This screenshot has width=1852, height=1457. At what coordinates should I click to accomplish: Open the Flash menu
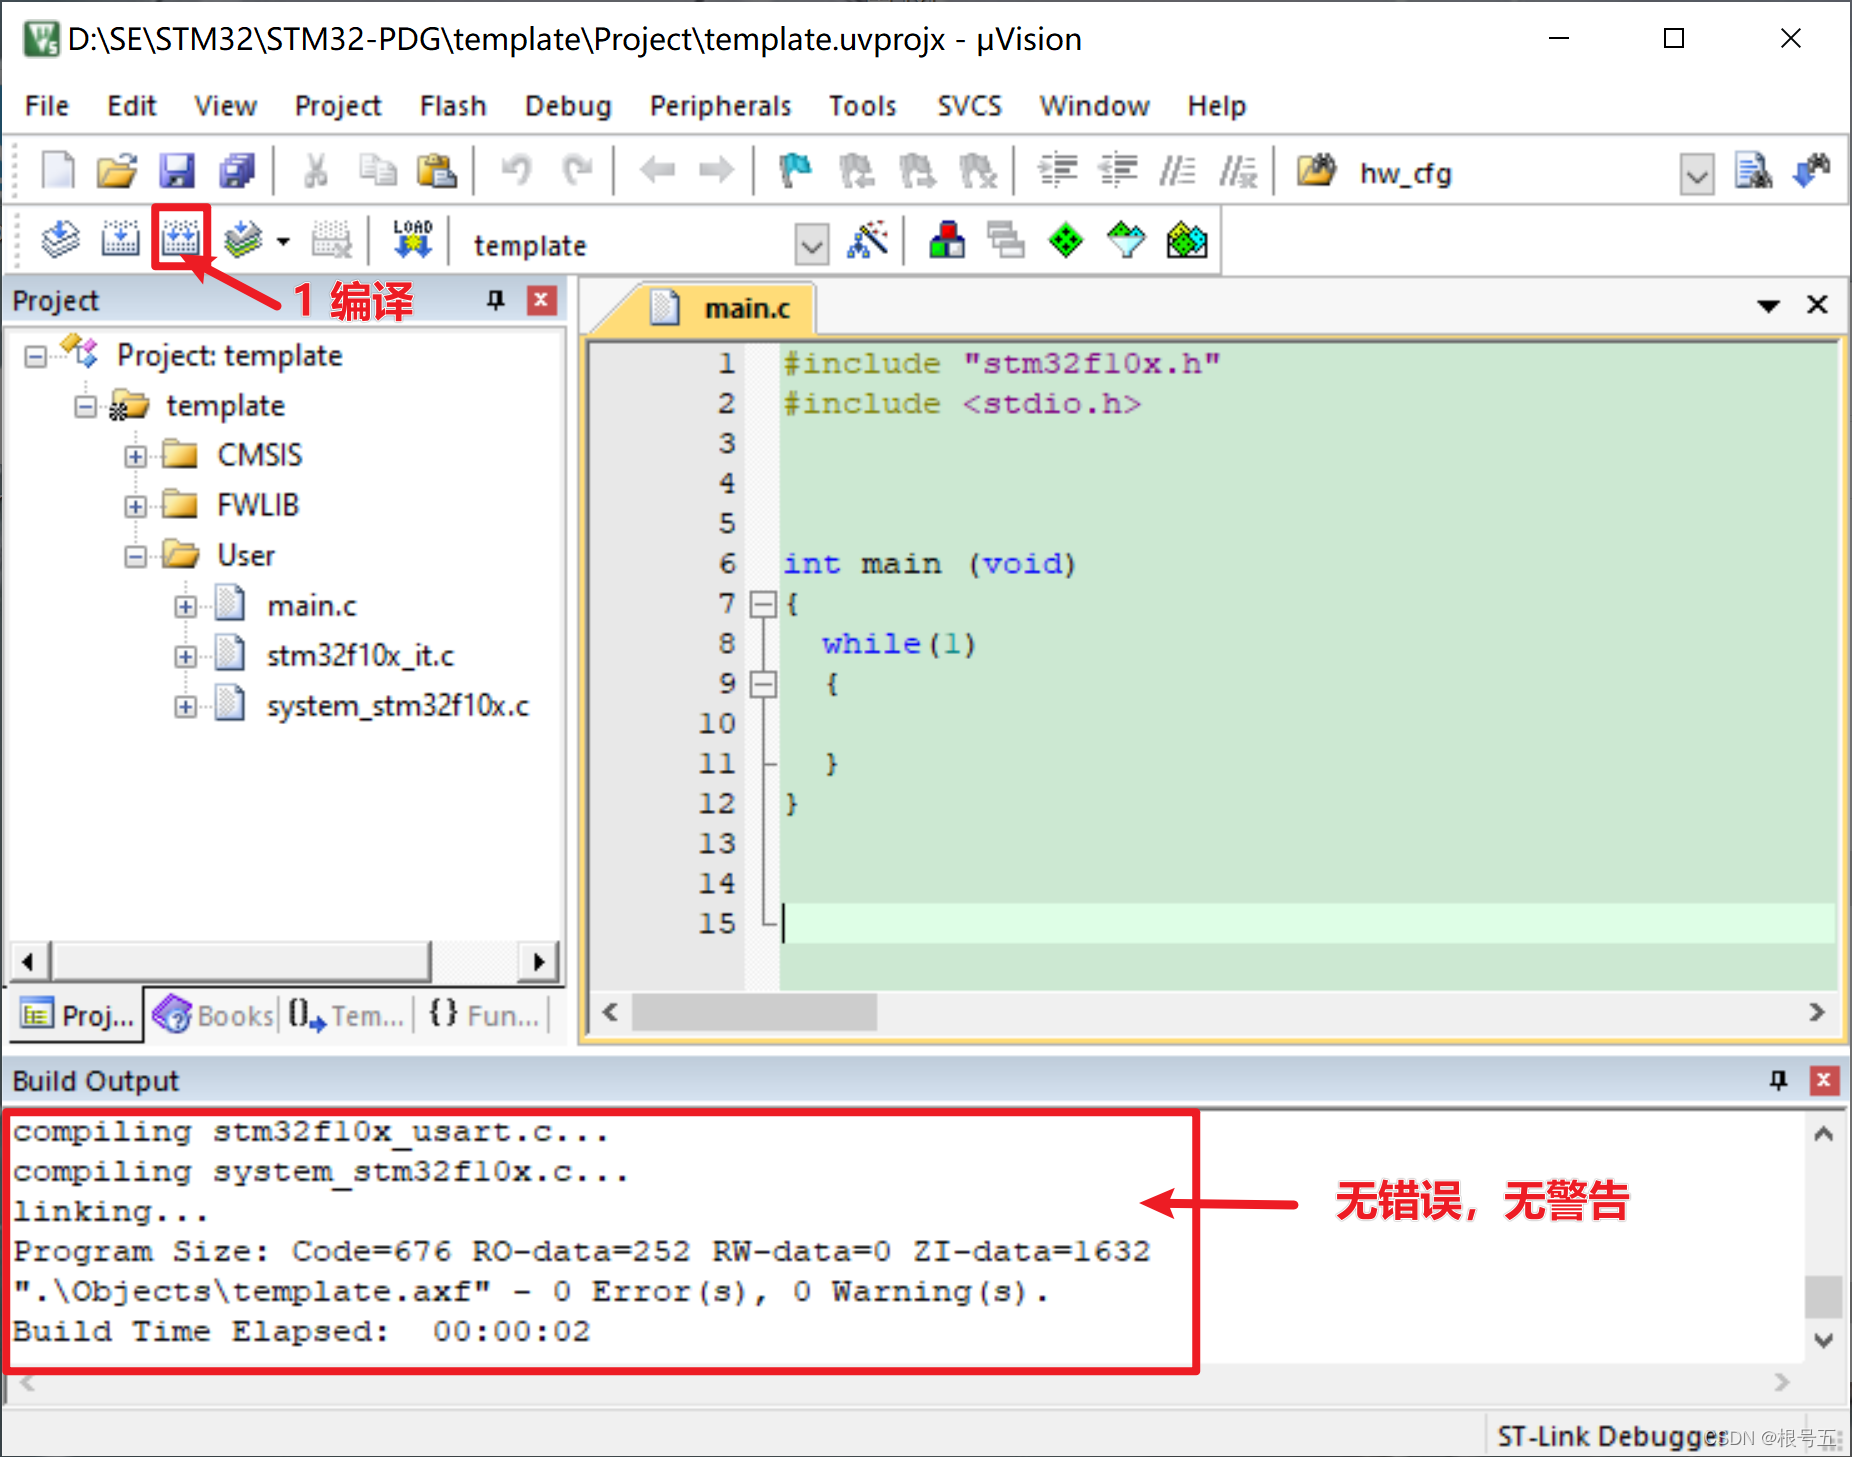pos(453,106)
